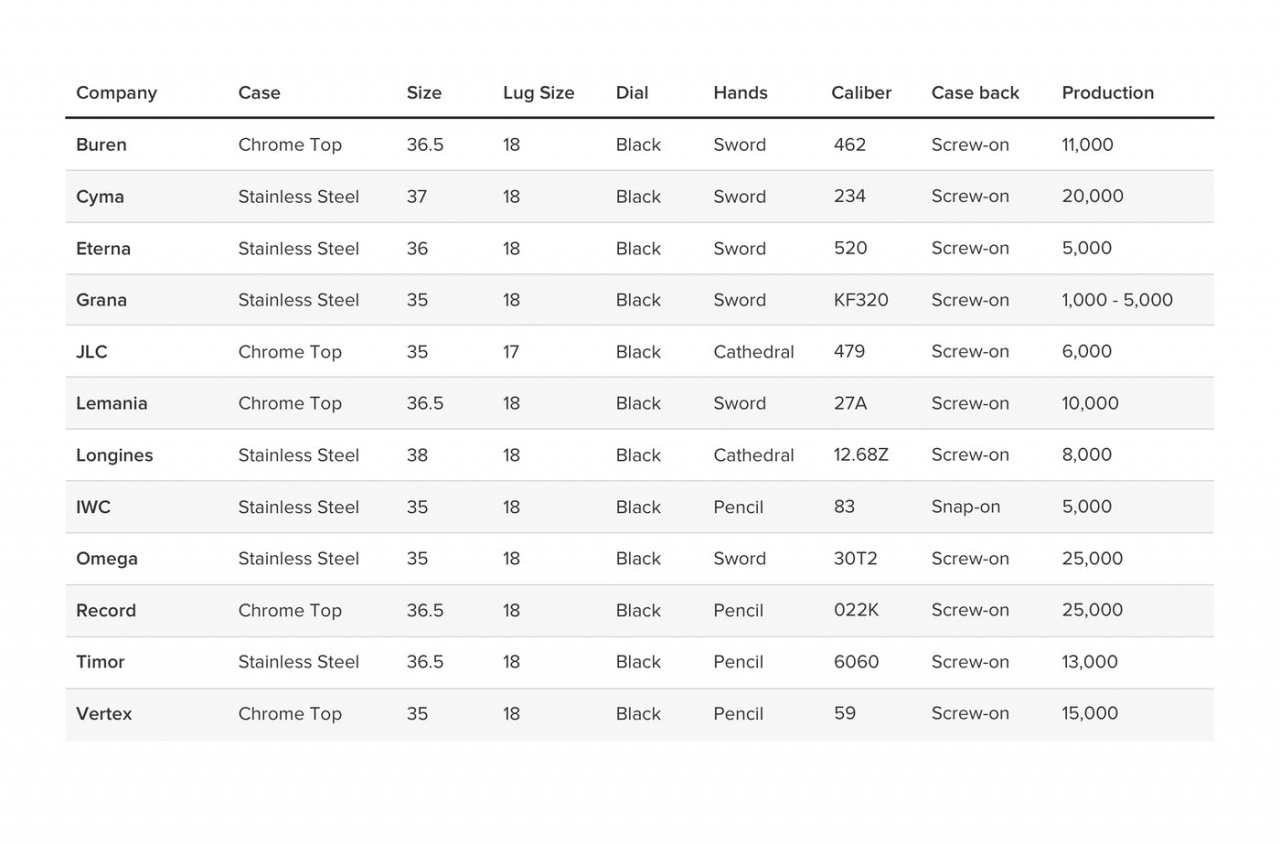Viewport: 1280px width, 844px height.
Task: Click the 1,000 - 5,000 production cell
Action: click(x=1116, y=300)
